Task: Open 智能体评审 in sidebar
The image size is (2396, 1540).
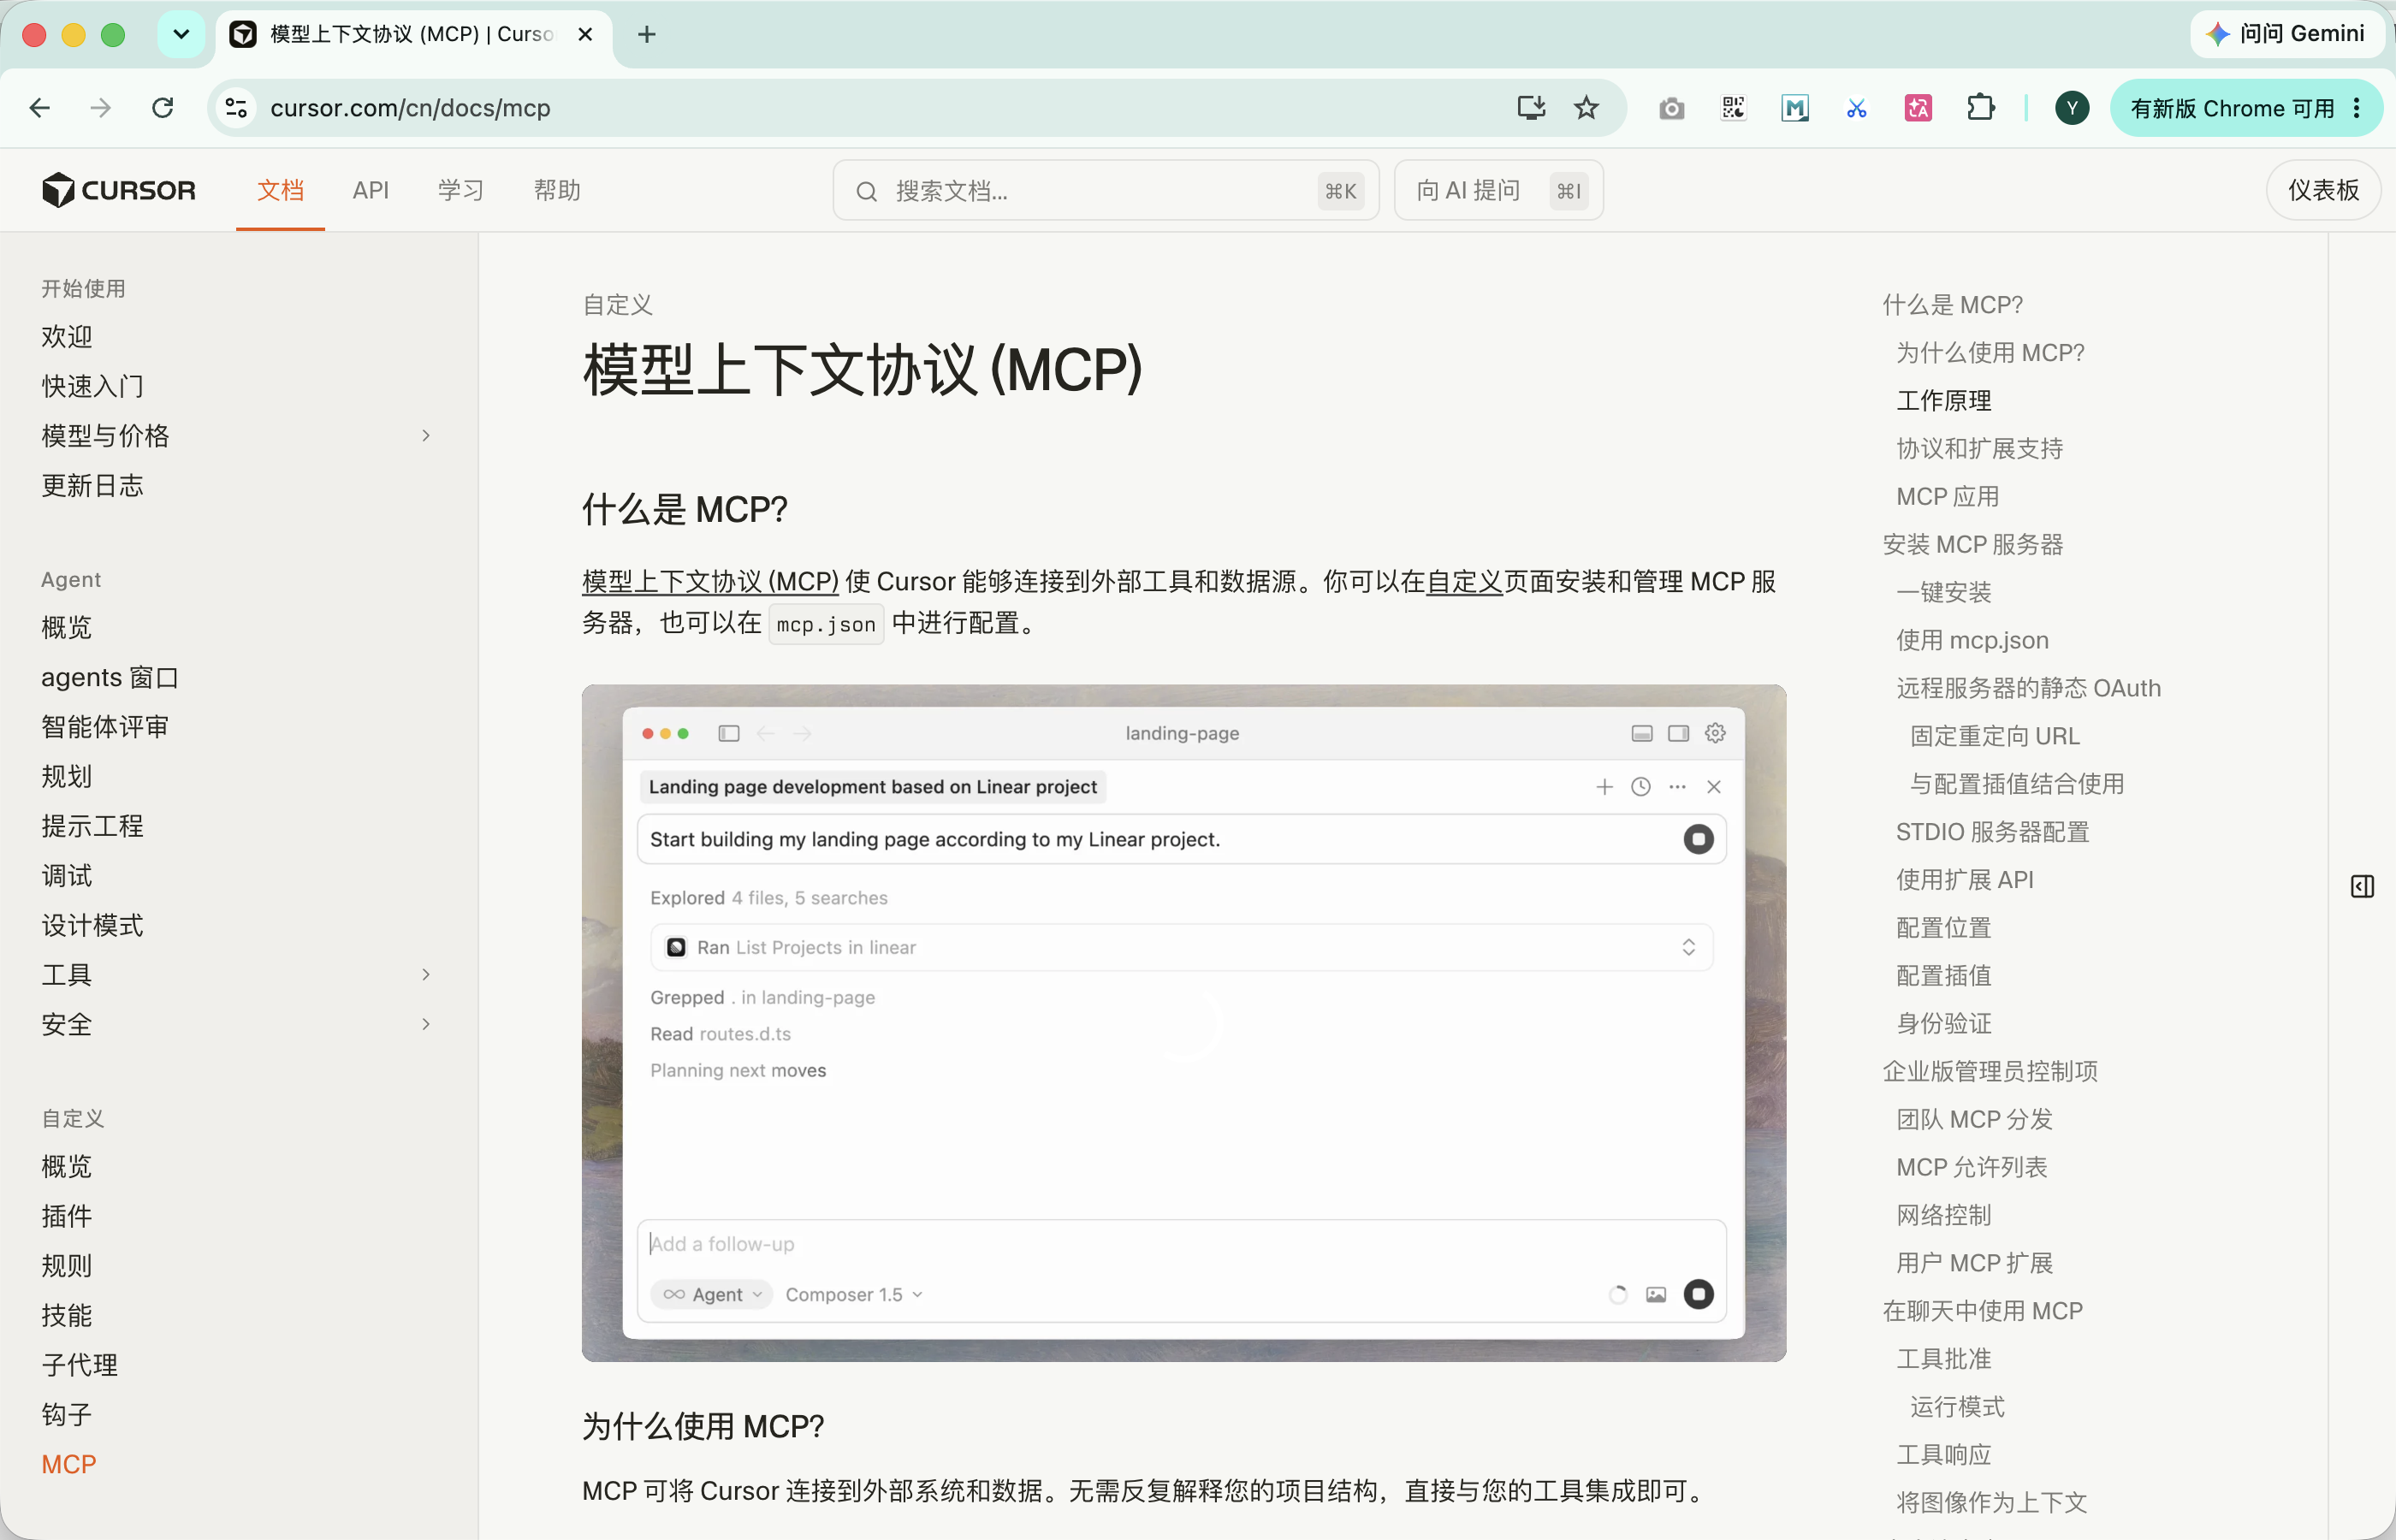Action: [105, 727]
